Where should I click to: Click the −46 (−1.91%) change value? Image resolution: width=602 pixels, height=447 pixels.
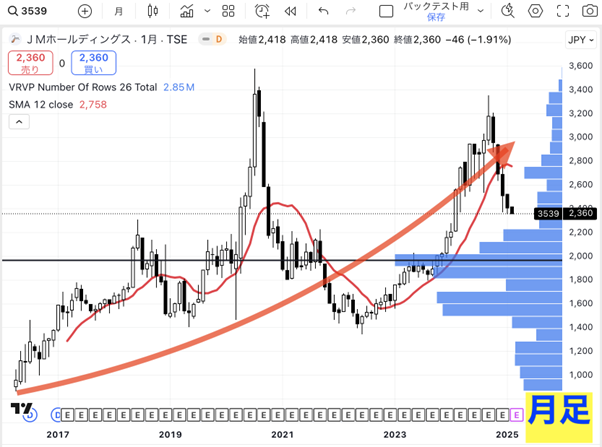478,40
